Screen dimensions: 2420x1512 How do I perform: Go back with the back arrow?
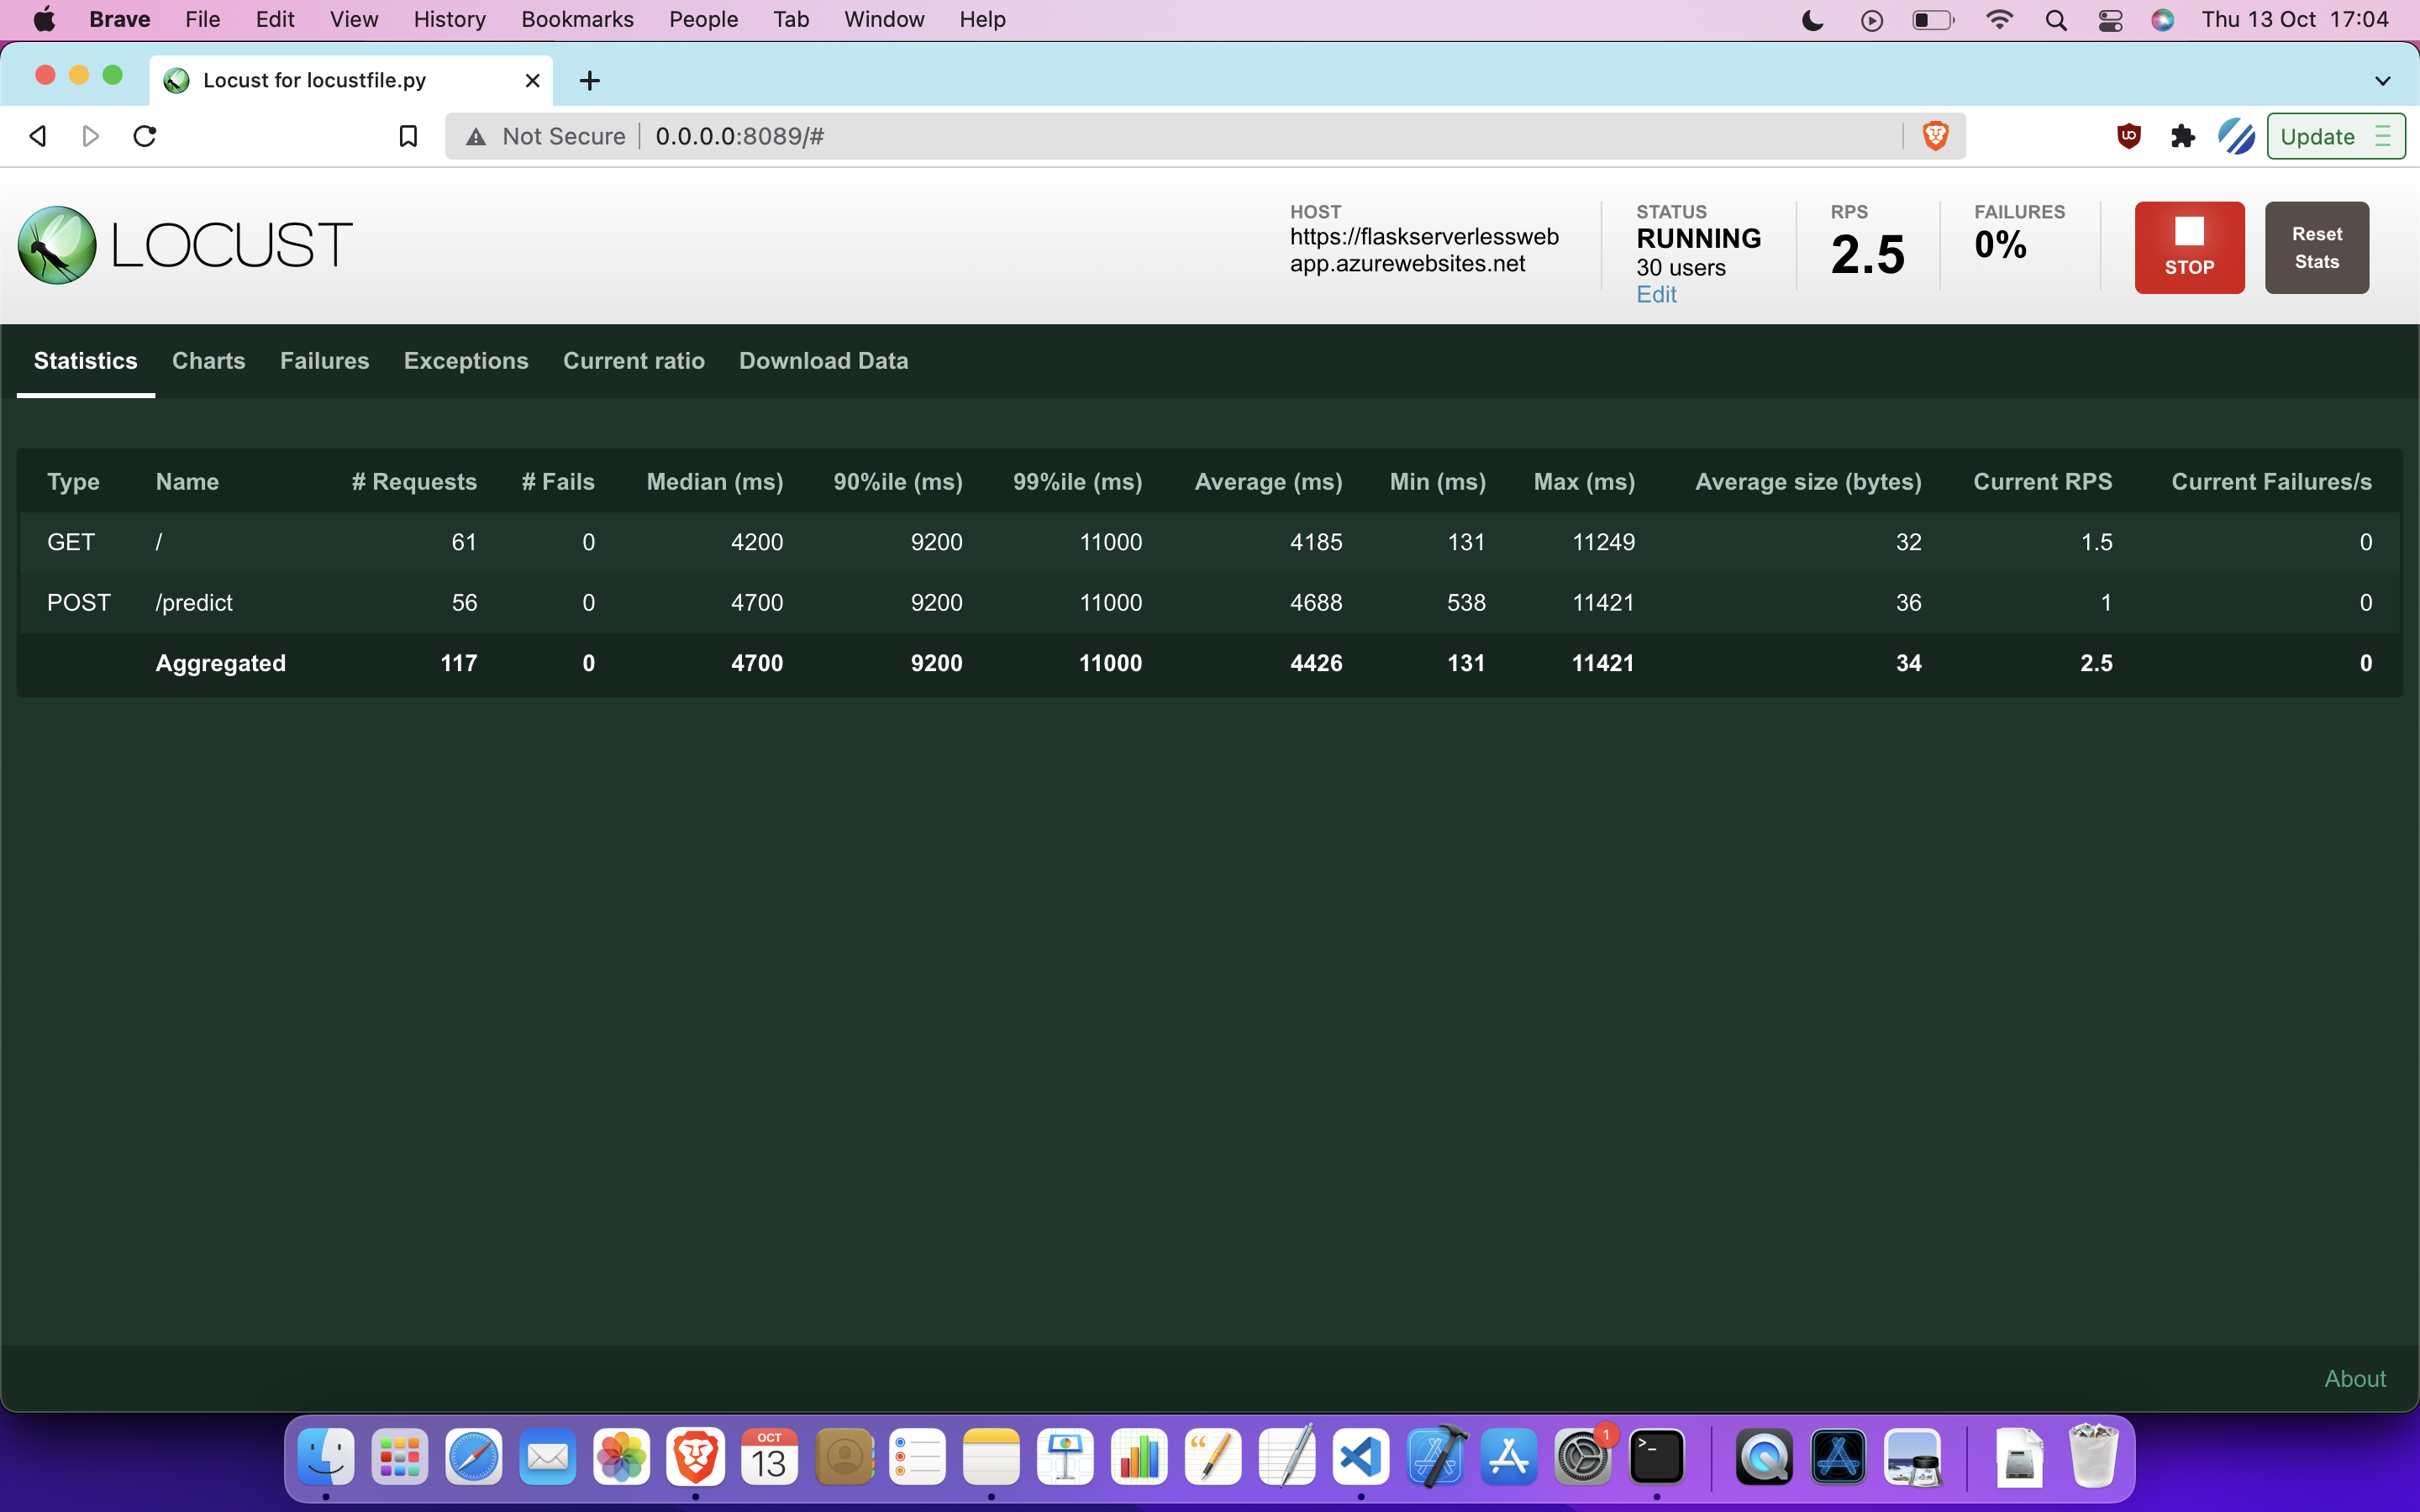click(x=38, y=136)
